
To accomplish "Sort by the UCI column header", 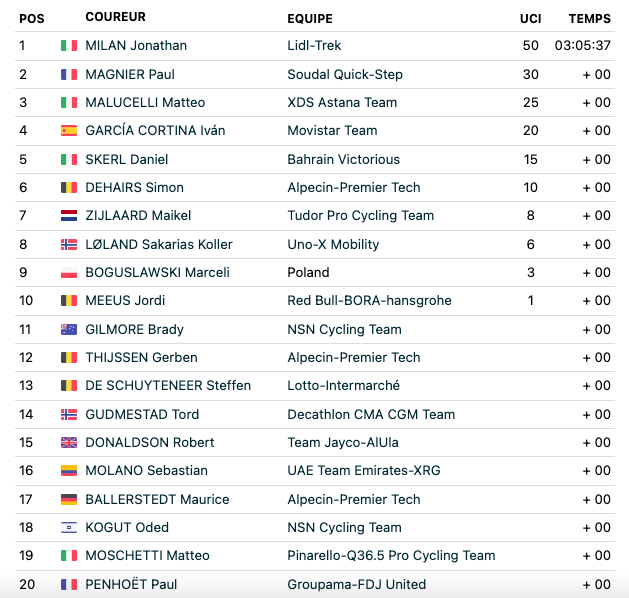I will (x=530, y=19).
